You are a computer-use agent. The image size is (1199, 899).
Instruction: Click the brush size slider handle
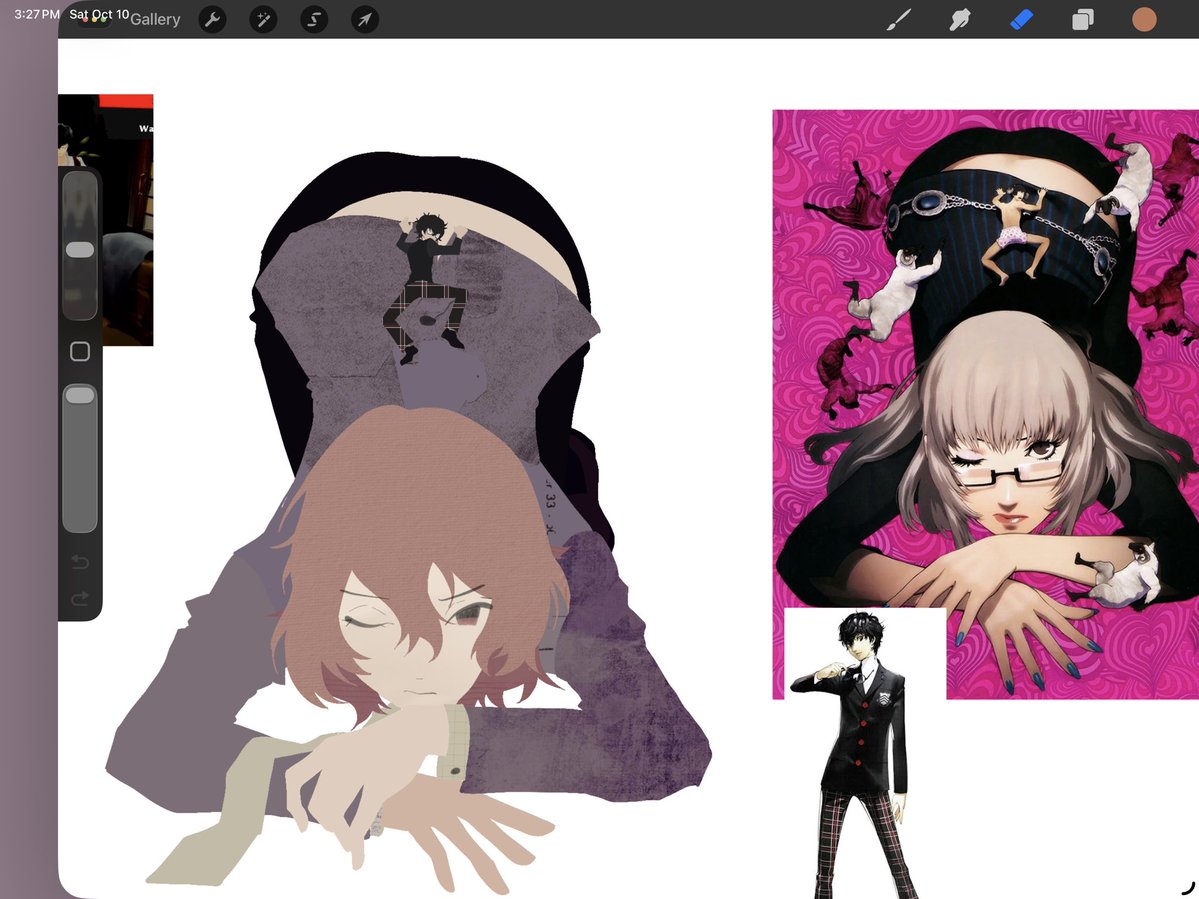pyautogui.click(x=80, y=250)
